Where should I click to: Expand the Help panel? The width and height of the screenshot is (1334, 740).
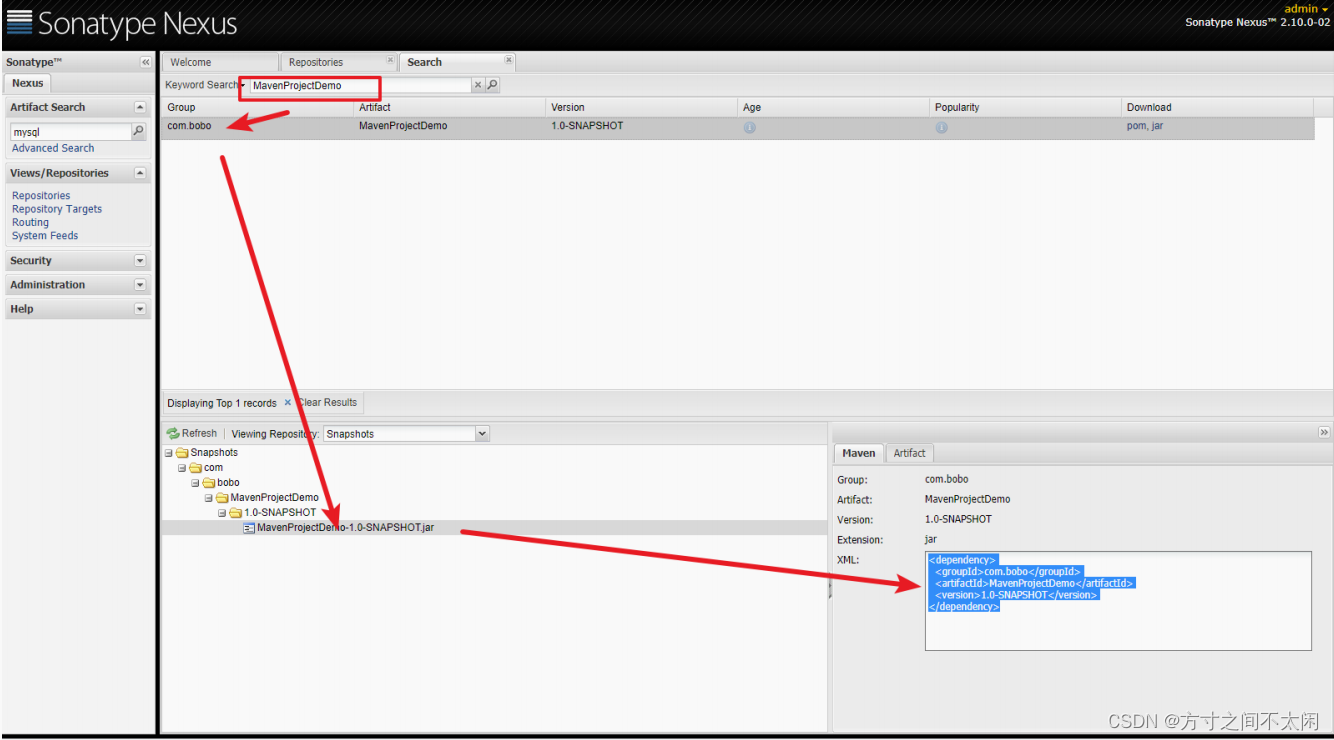pyautogui.click(x=140, y=309)
